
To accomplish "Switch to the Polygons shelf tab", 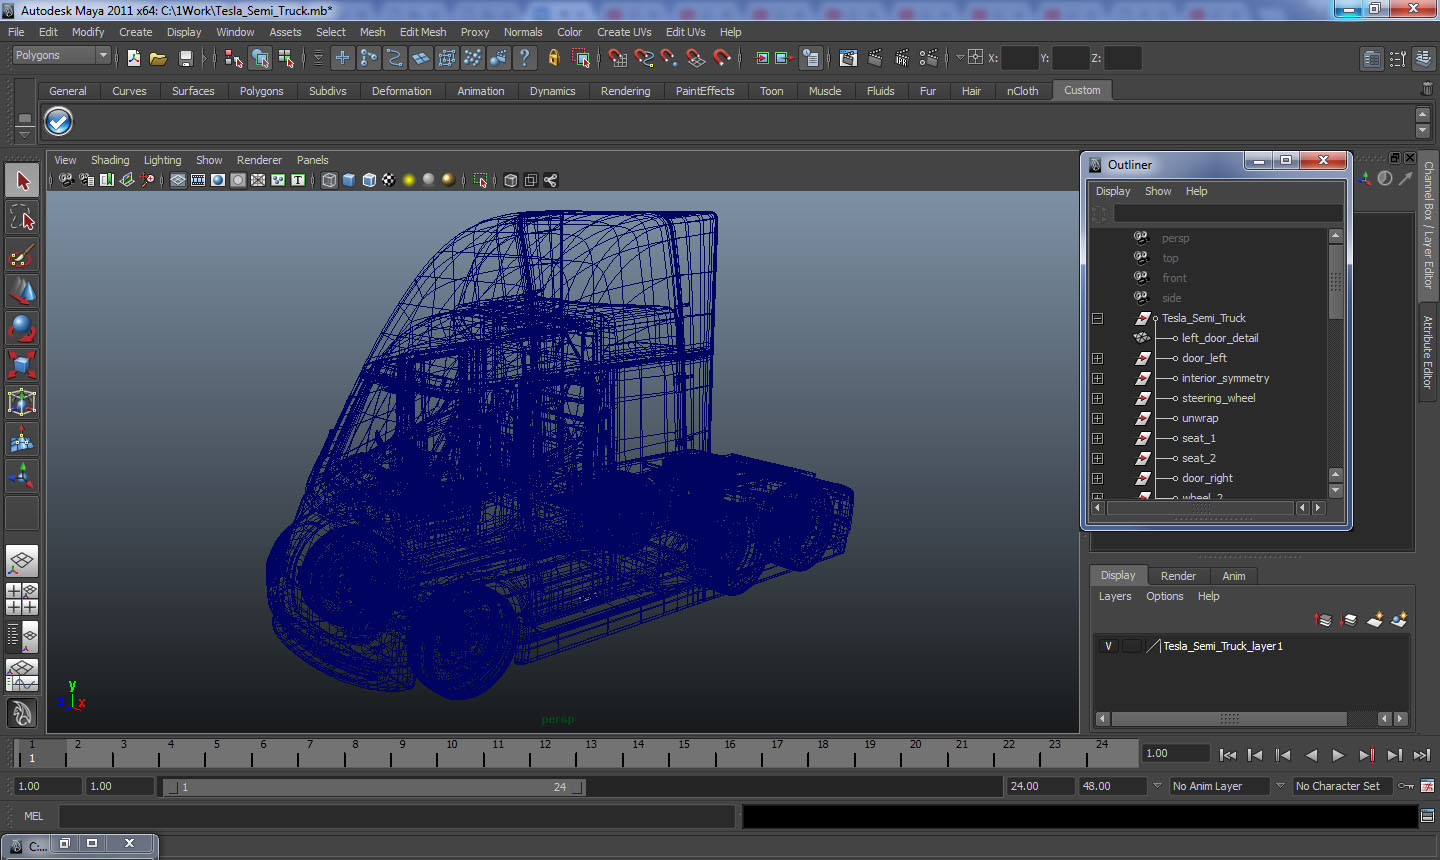I will tap(261, 91).
